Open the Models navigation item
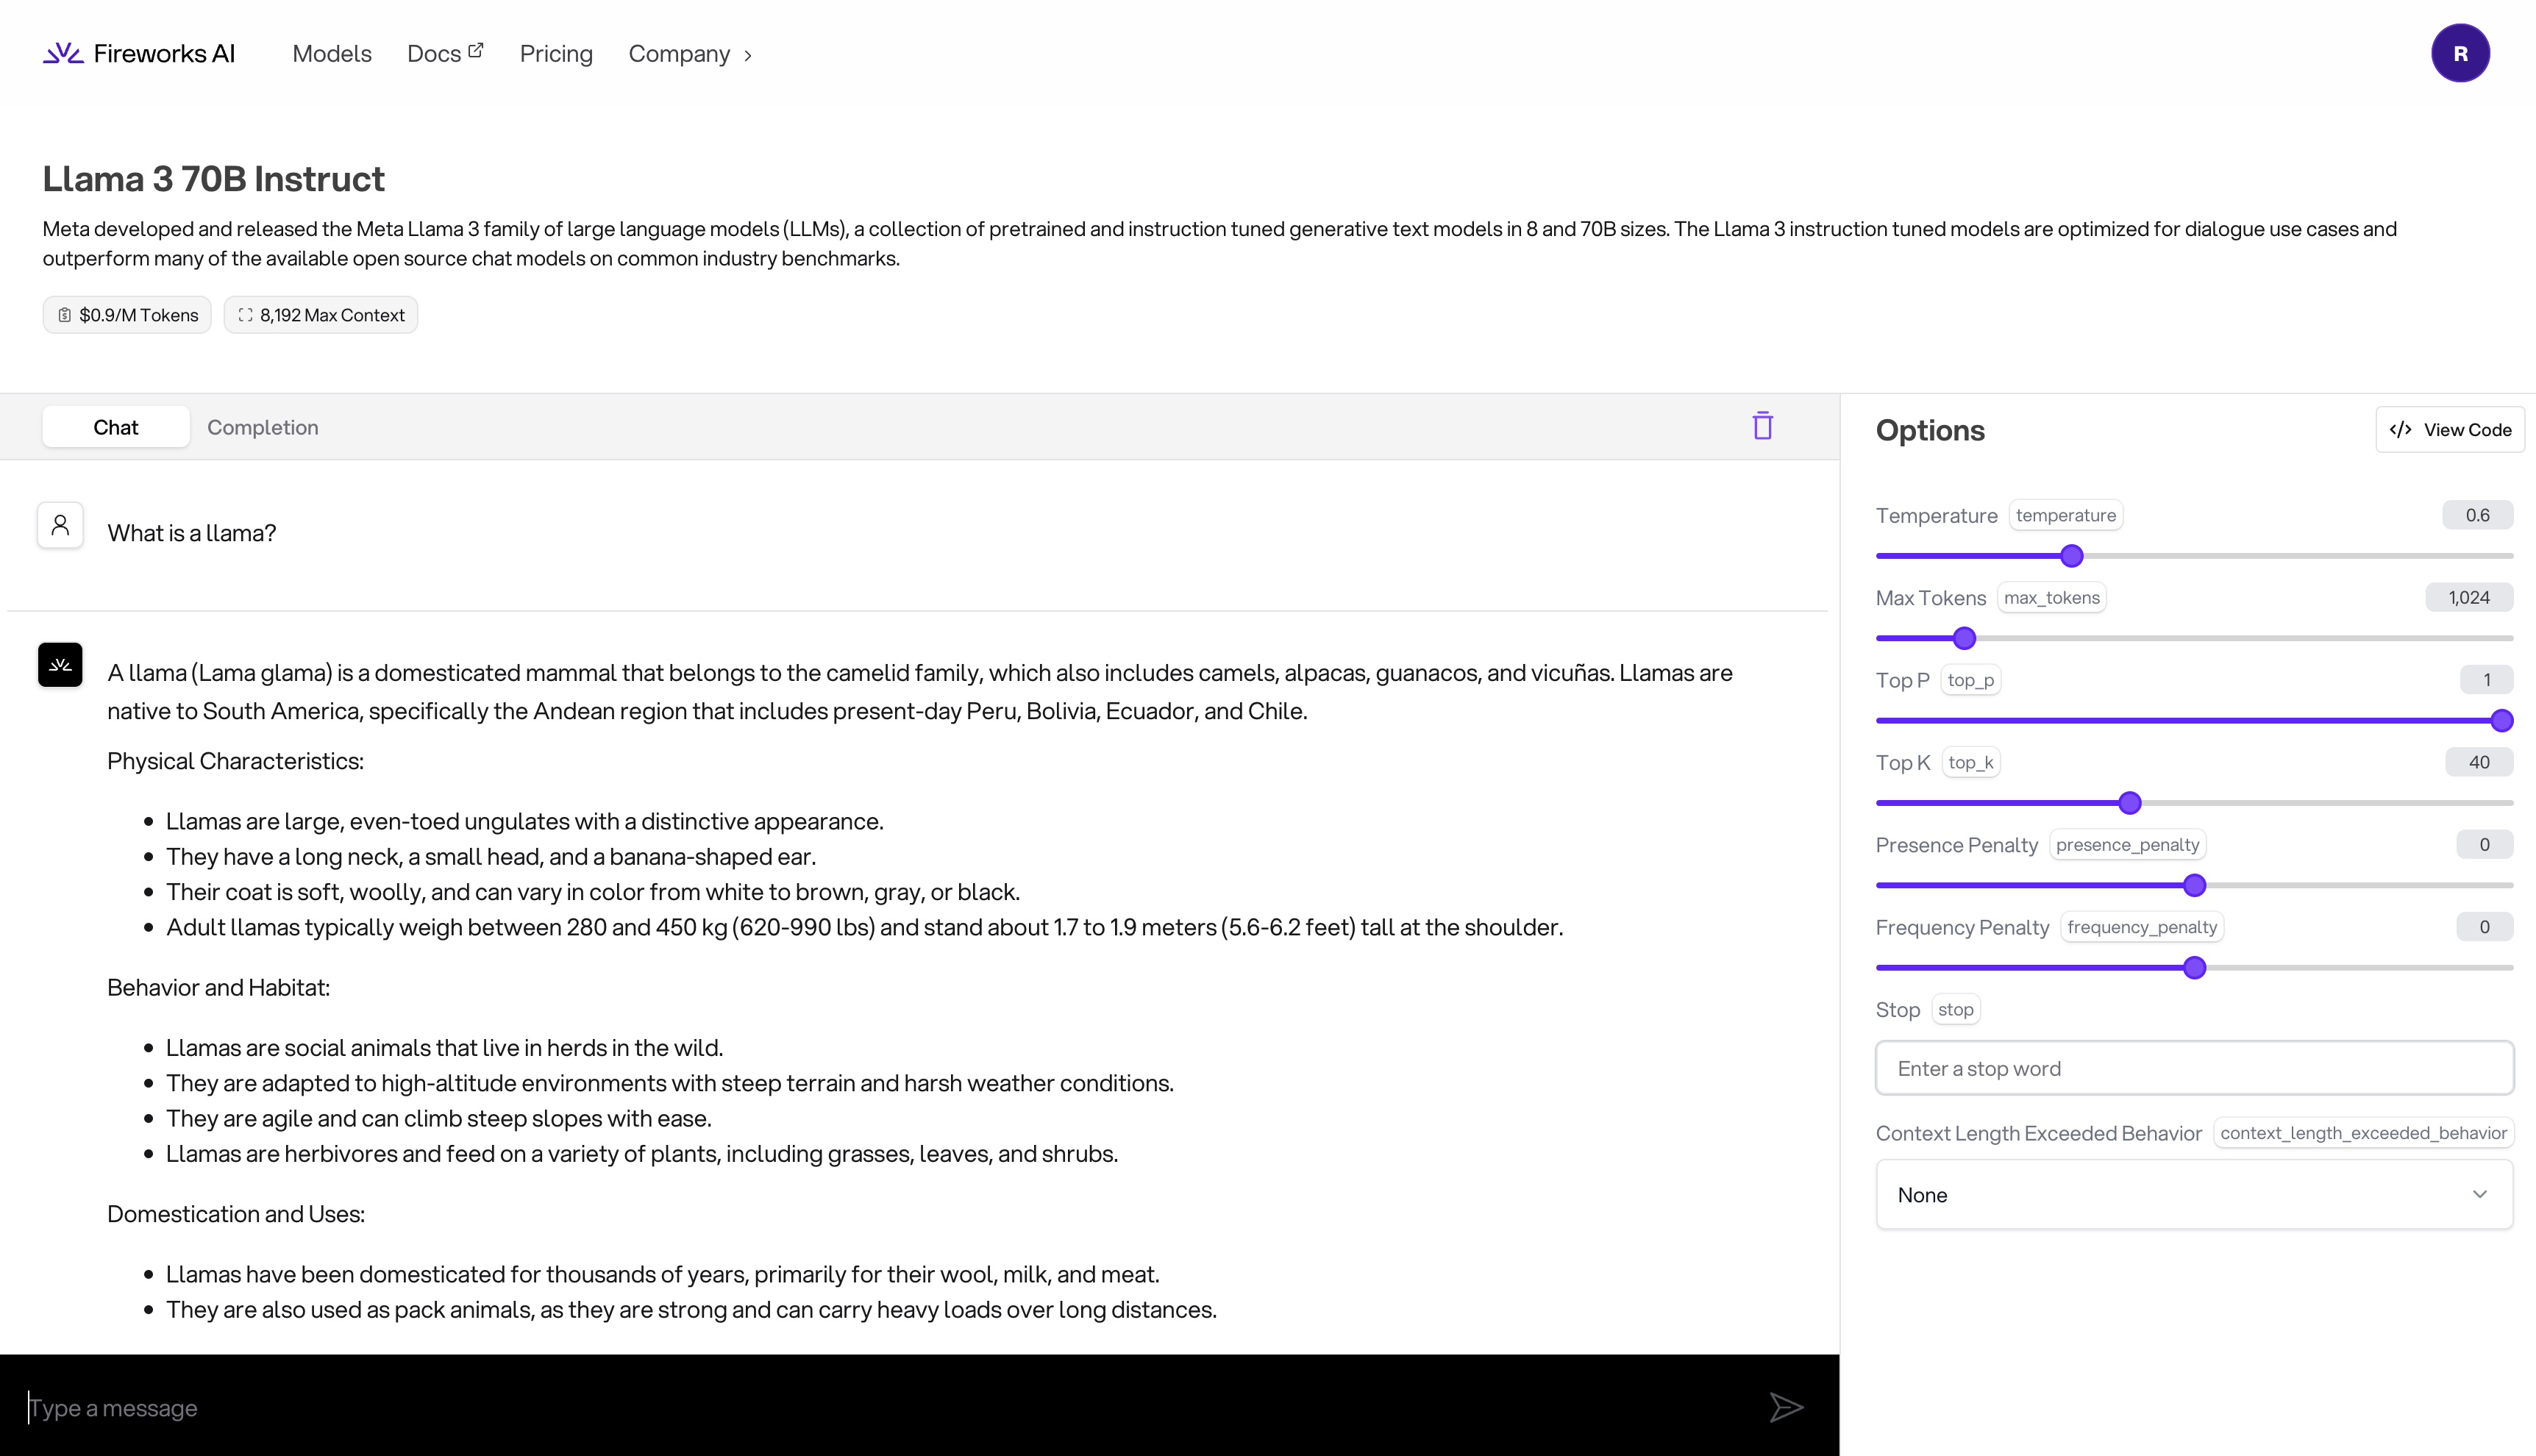The width and height of the screenshot is (2536, 1456). 332,54
